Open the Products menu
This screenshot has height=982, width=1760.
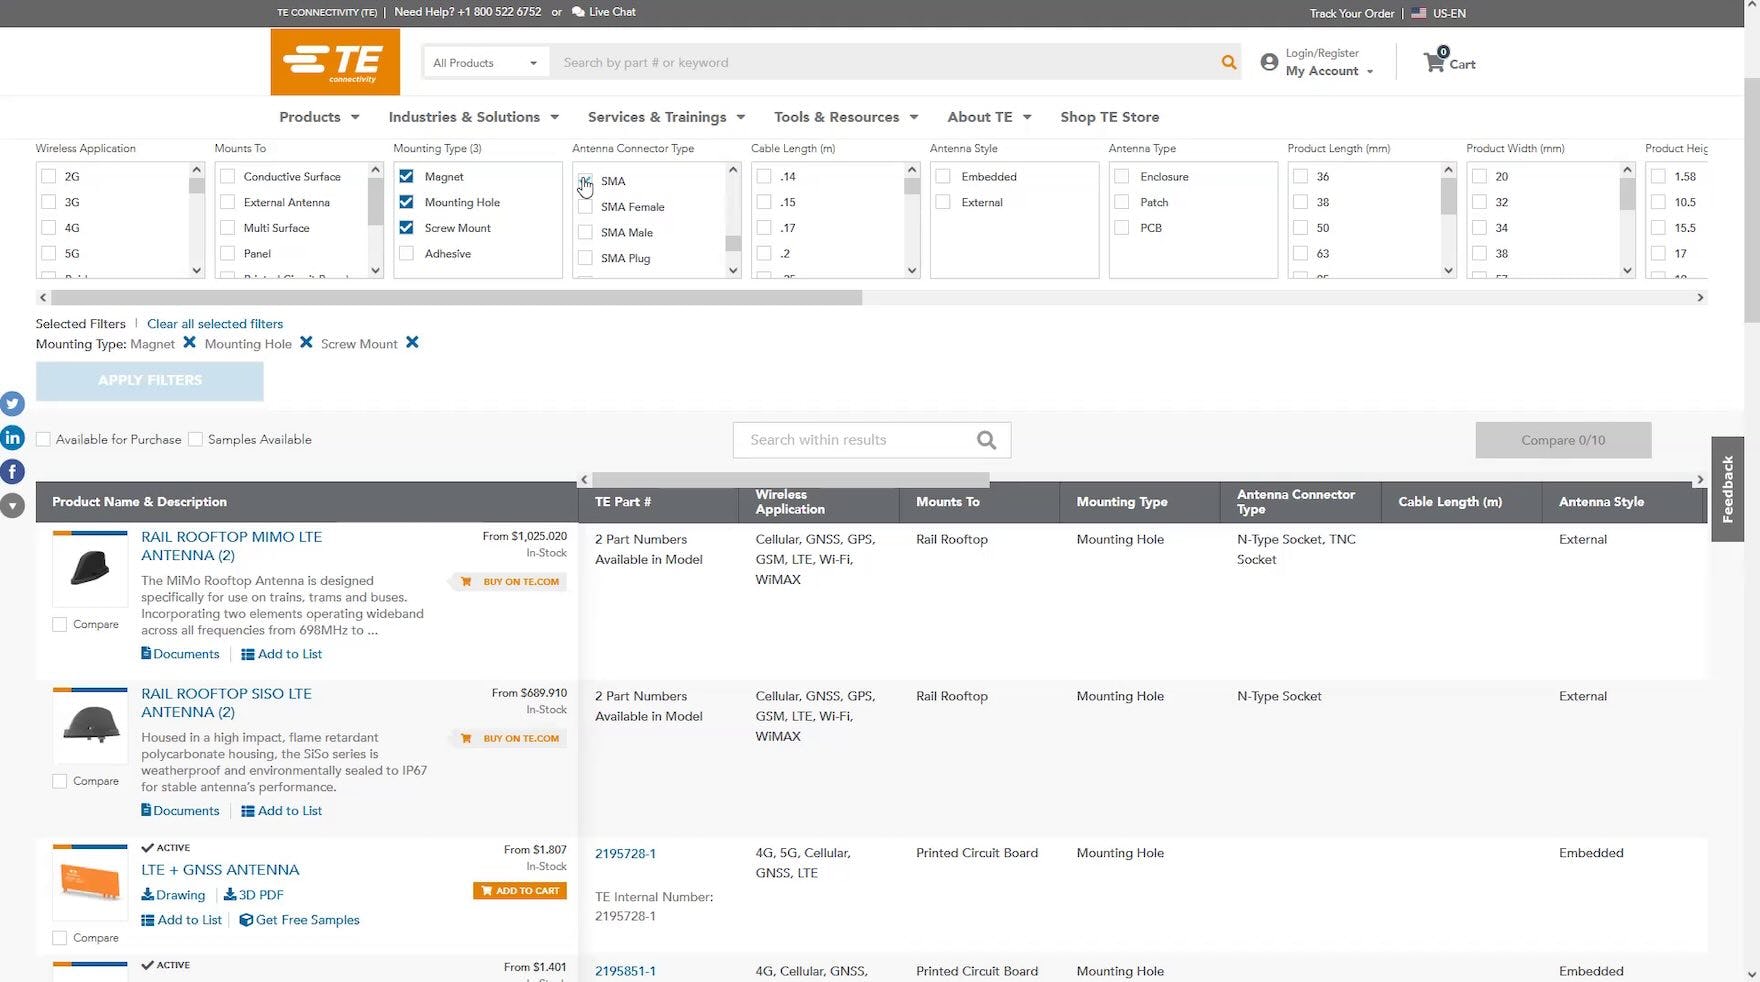tap(318, 117)
